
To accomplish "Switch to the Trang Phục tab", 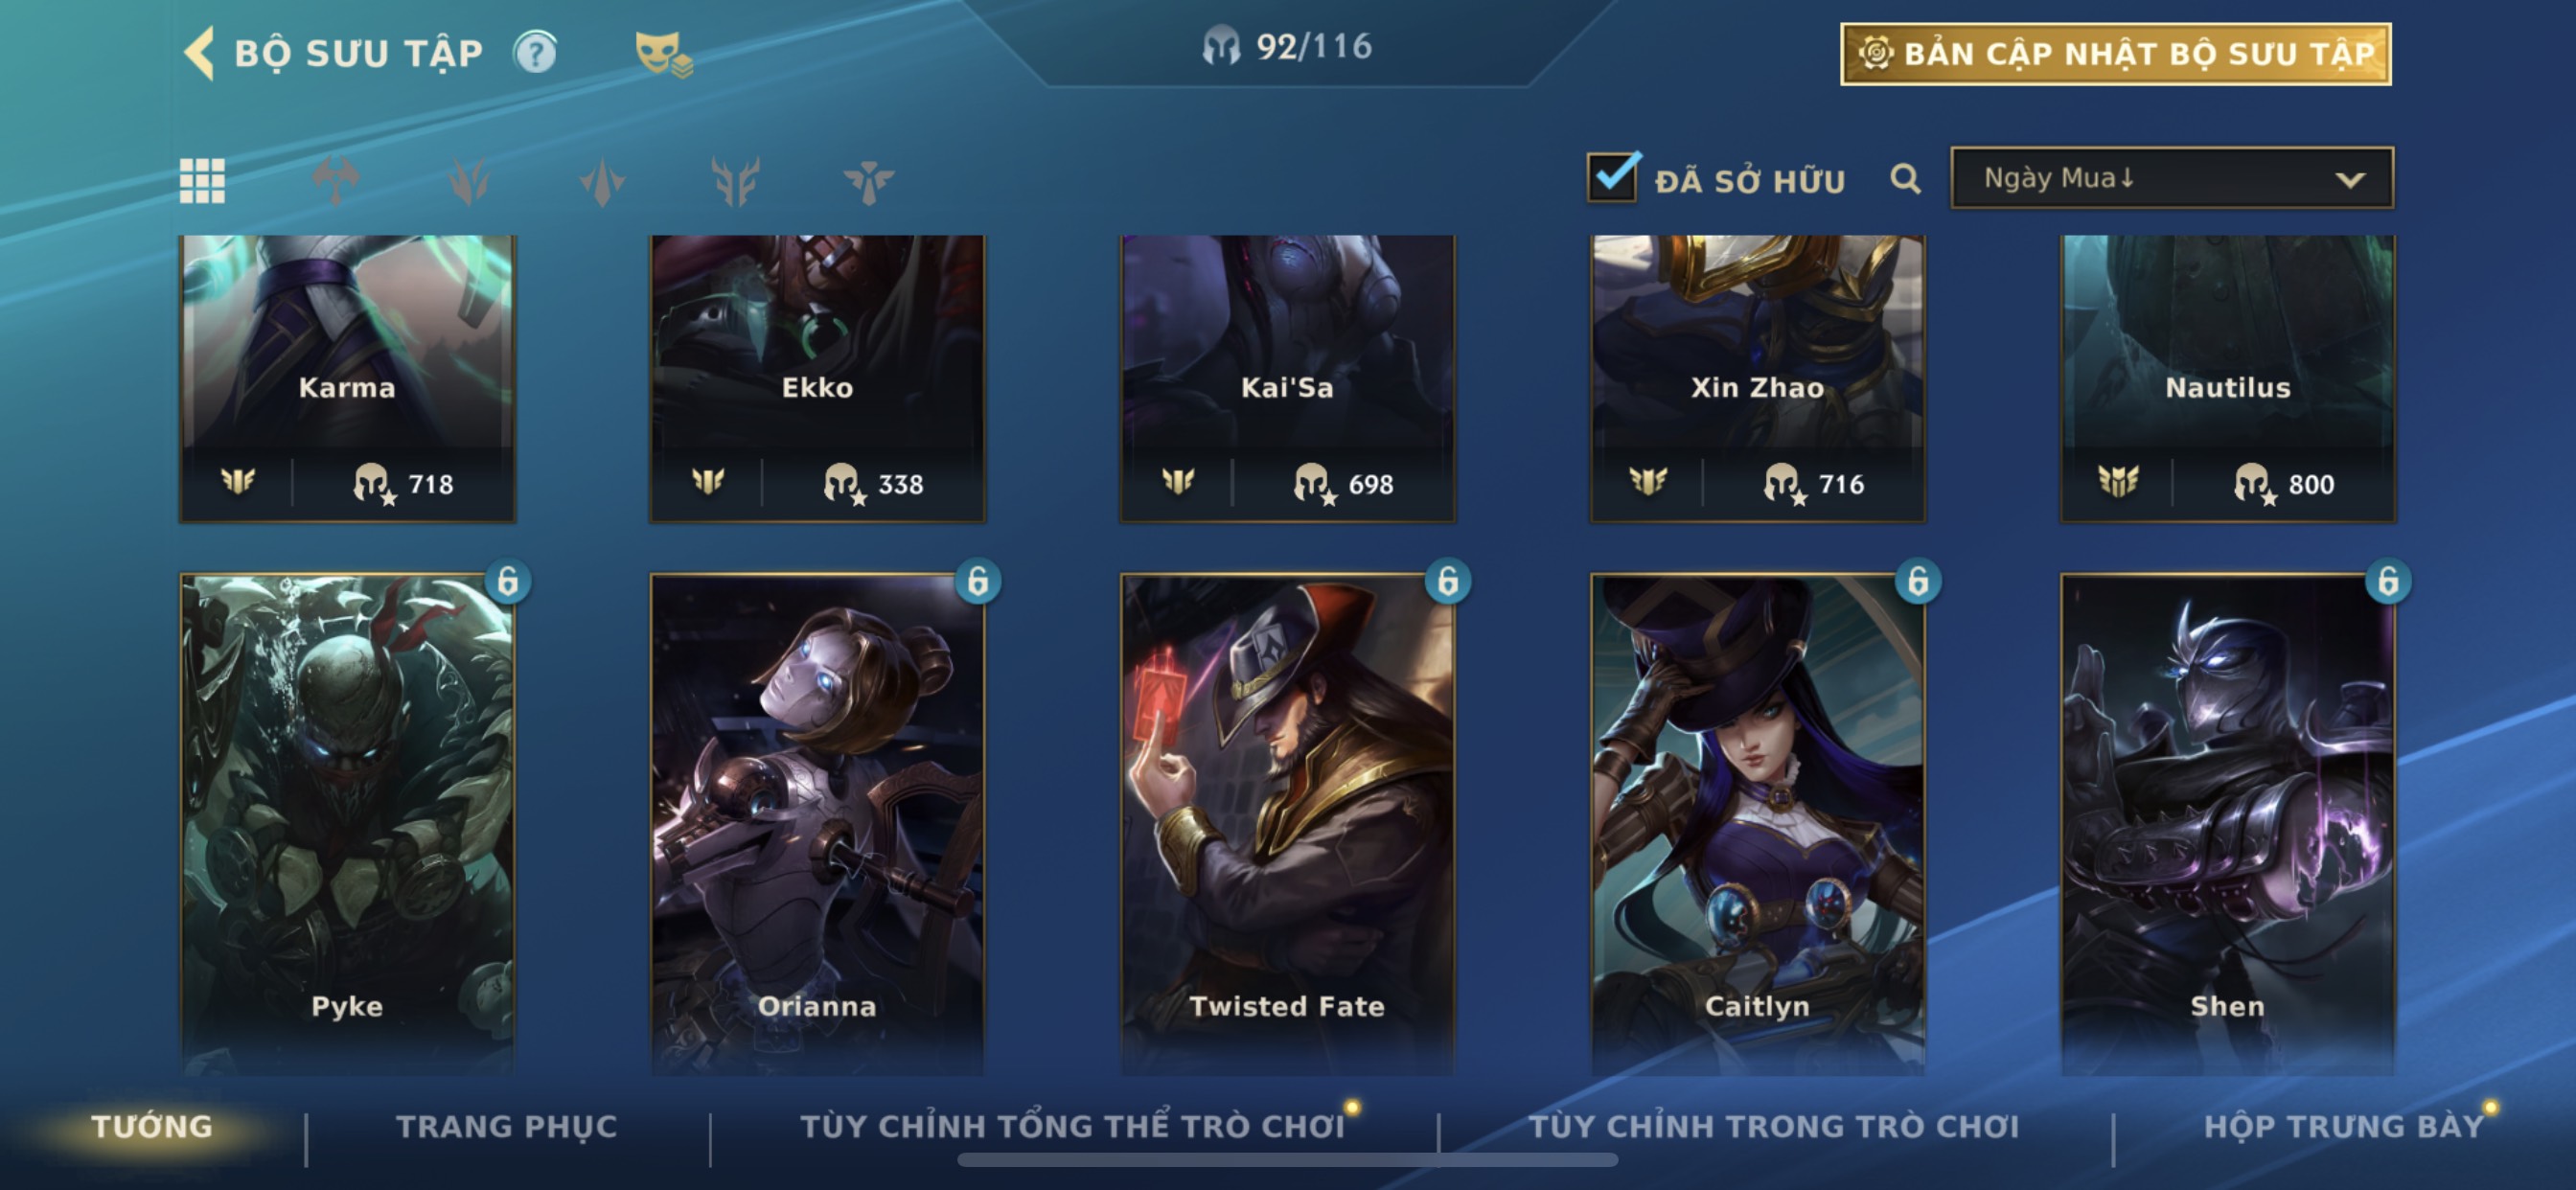I will tap(506, 1126).
